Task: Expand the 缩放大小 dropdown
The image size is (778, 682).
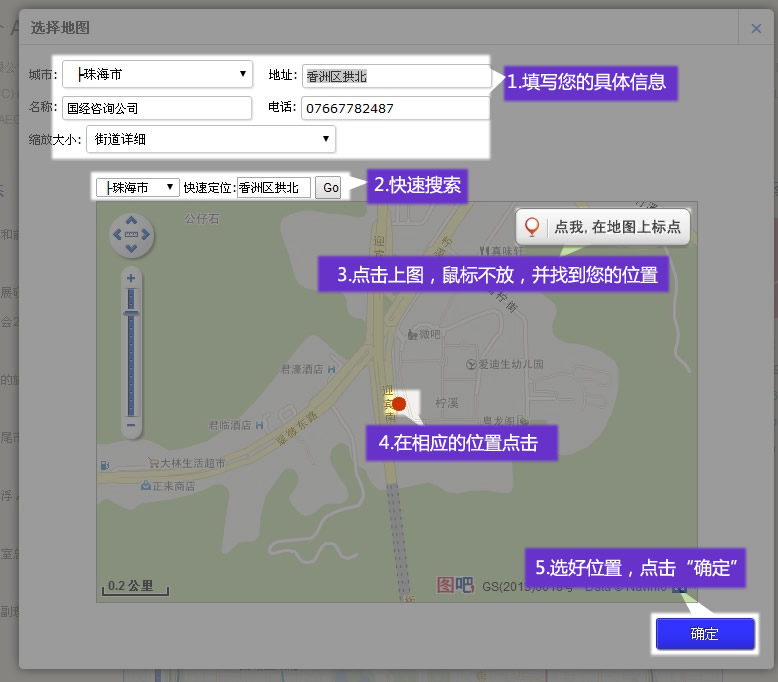Action: click(210, 139)
